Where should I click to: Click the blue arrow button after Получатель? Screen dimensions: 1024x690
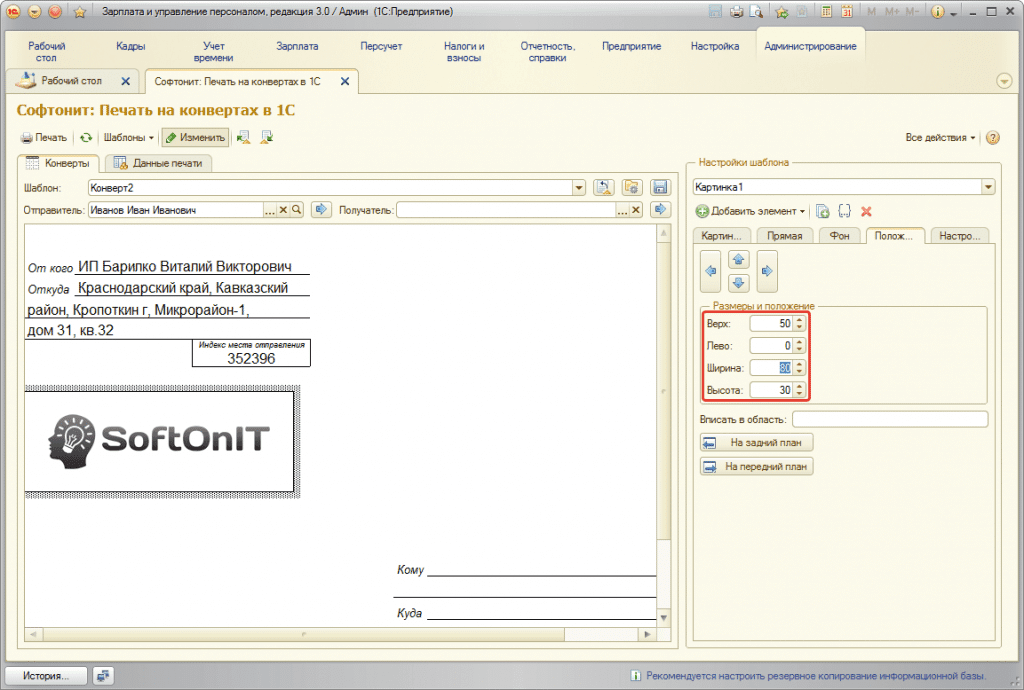[660, 210]
